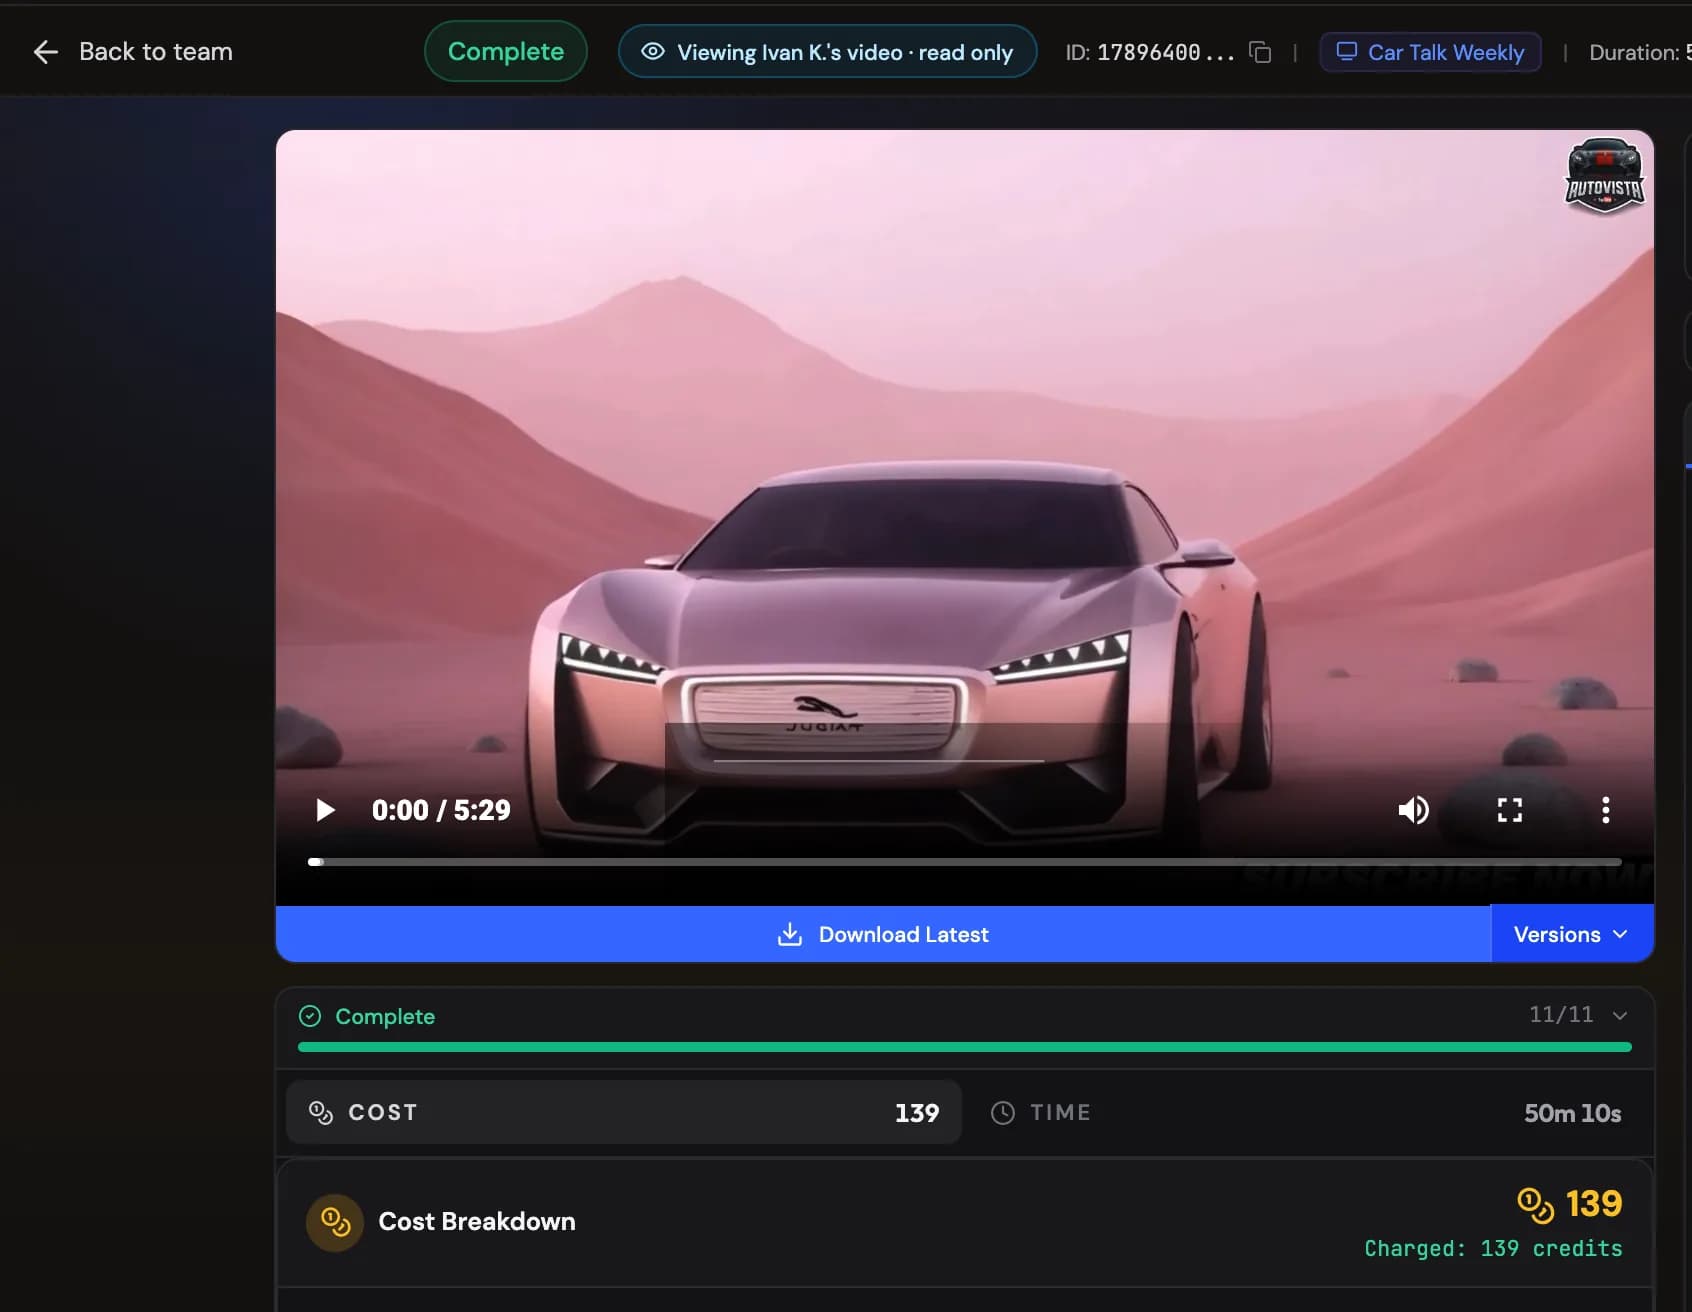Viewport: 1692px width, 1312px height.
Task: Click the Cost Breakdown coin badge
Action: [x=335, y=1222]
